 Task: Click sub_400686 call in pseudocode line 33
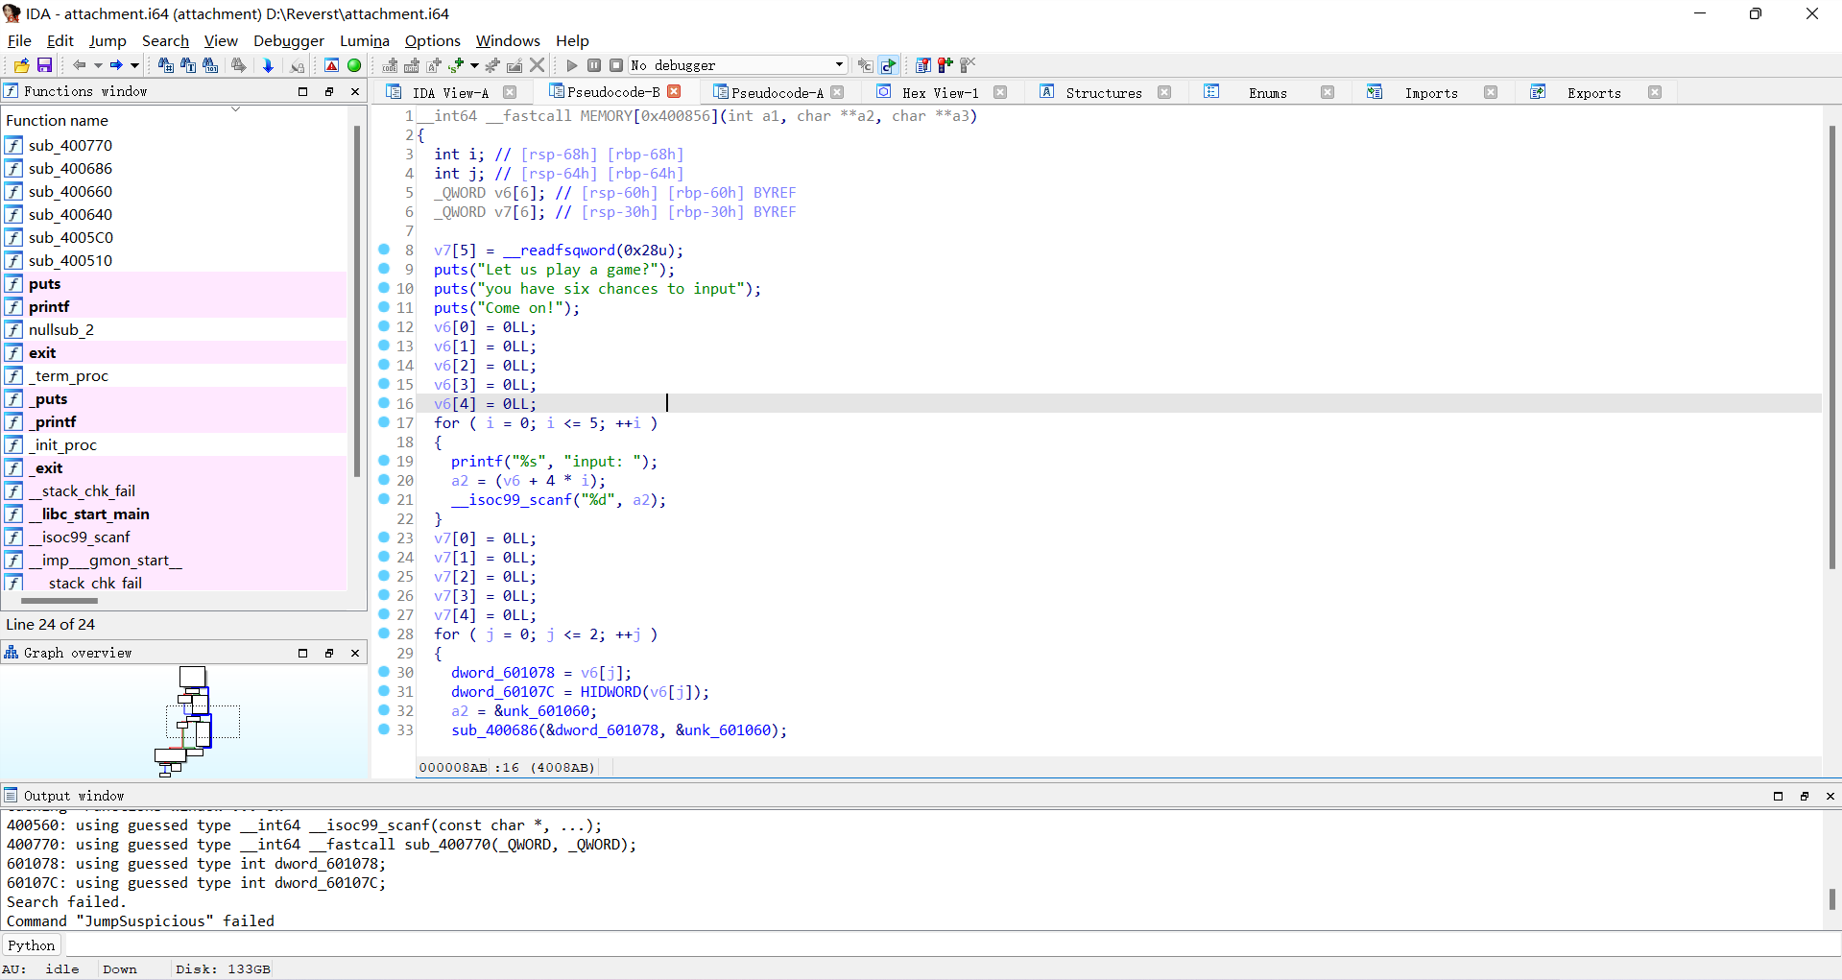pos(494,730)
